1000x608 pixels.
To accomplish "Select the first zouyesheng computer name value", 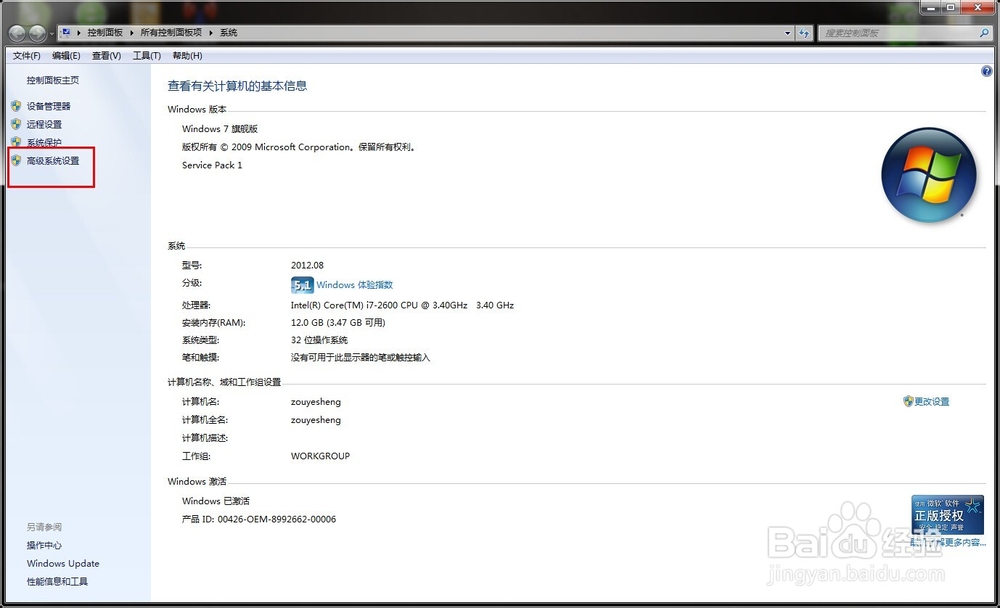I will tap(316, 401).
